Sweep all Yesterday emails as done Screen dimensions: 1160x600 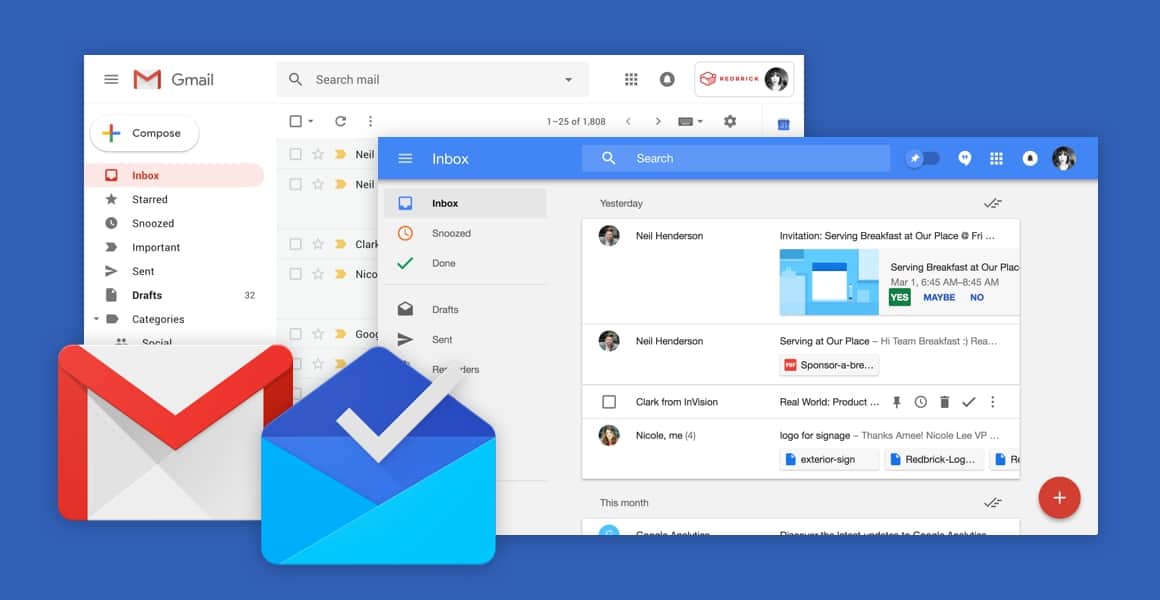pos(992,203)
